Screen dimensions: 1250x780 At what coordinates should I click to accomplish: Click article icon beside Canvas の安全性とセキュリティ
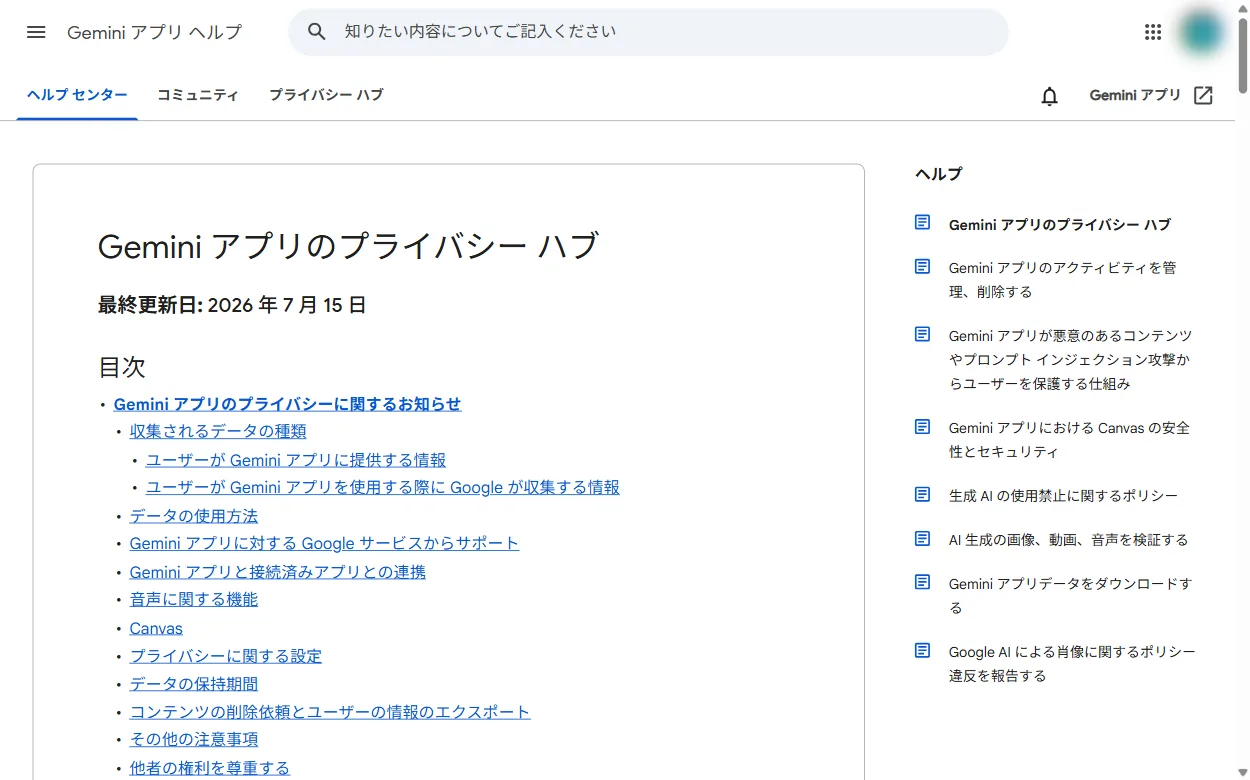pyautogui.click(x=923, y=427)
